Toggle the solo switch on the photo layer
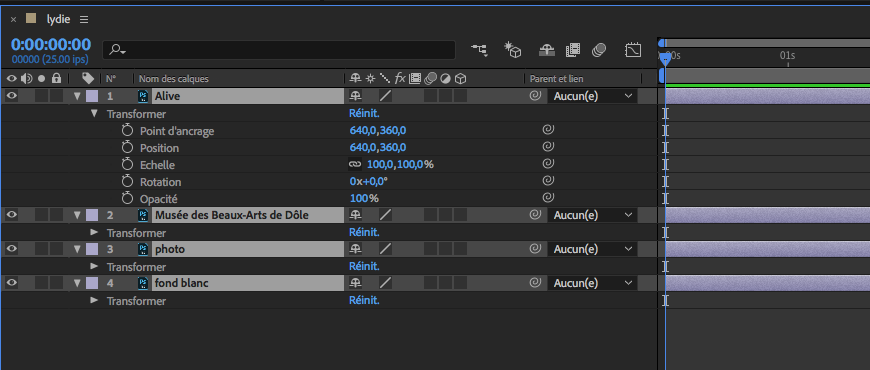The width and height of the screenshot is (870, 370). (42, 249)
